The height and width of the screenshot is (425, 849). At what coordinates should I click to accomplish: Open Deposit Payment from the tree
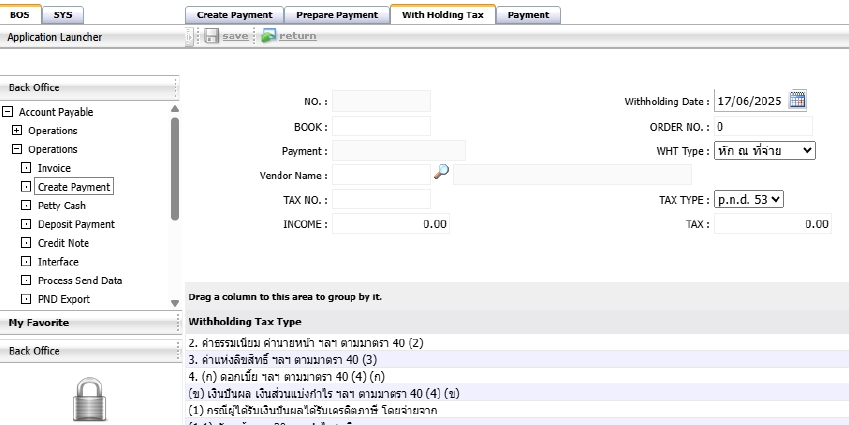tap(76, 224)
